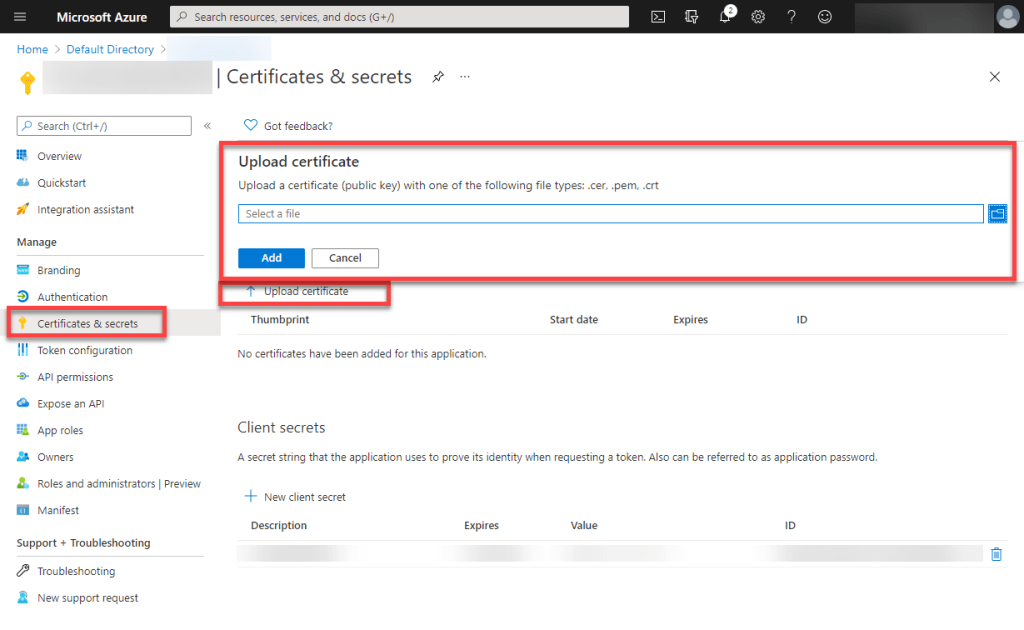View portal notifications
1024x630 pixels.
(722, 16)
